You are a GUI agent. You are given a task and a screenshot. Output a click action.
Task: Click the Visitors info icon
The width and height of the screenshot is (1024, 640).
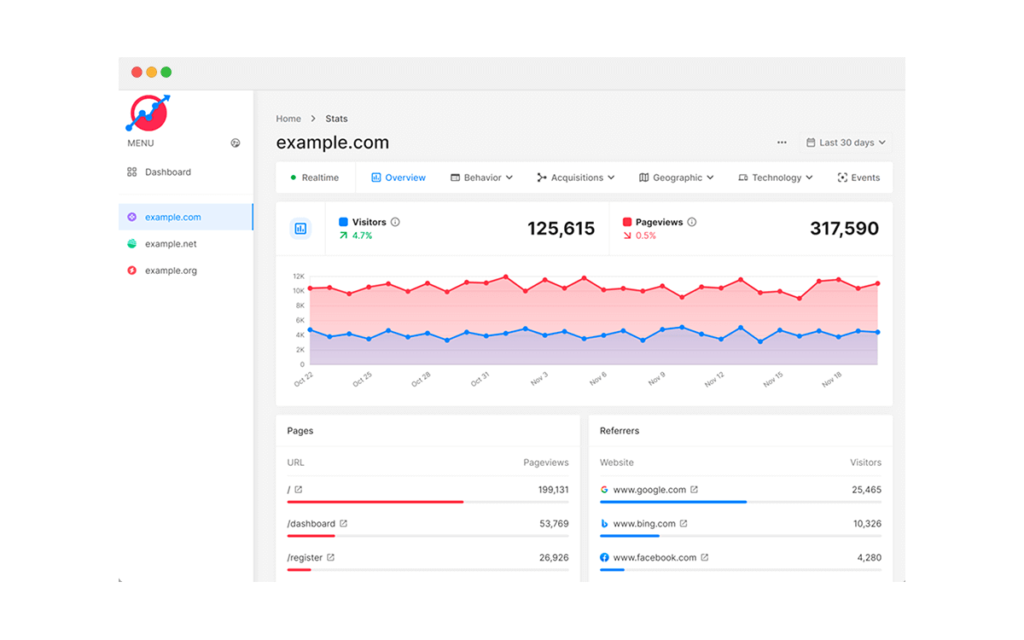(x=395, y=222)
